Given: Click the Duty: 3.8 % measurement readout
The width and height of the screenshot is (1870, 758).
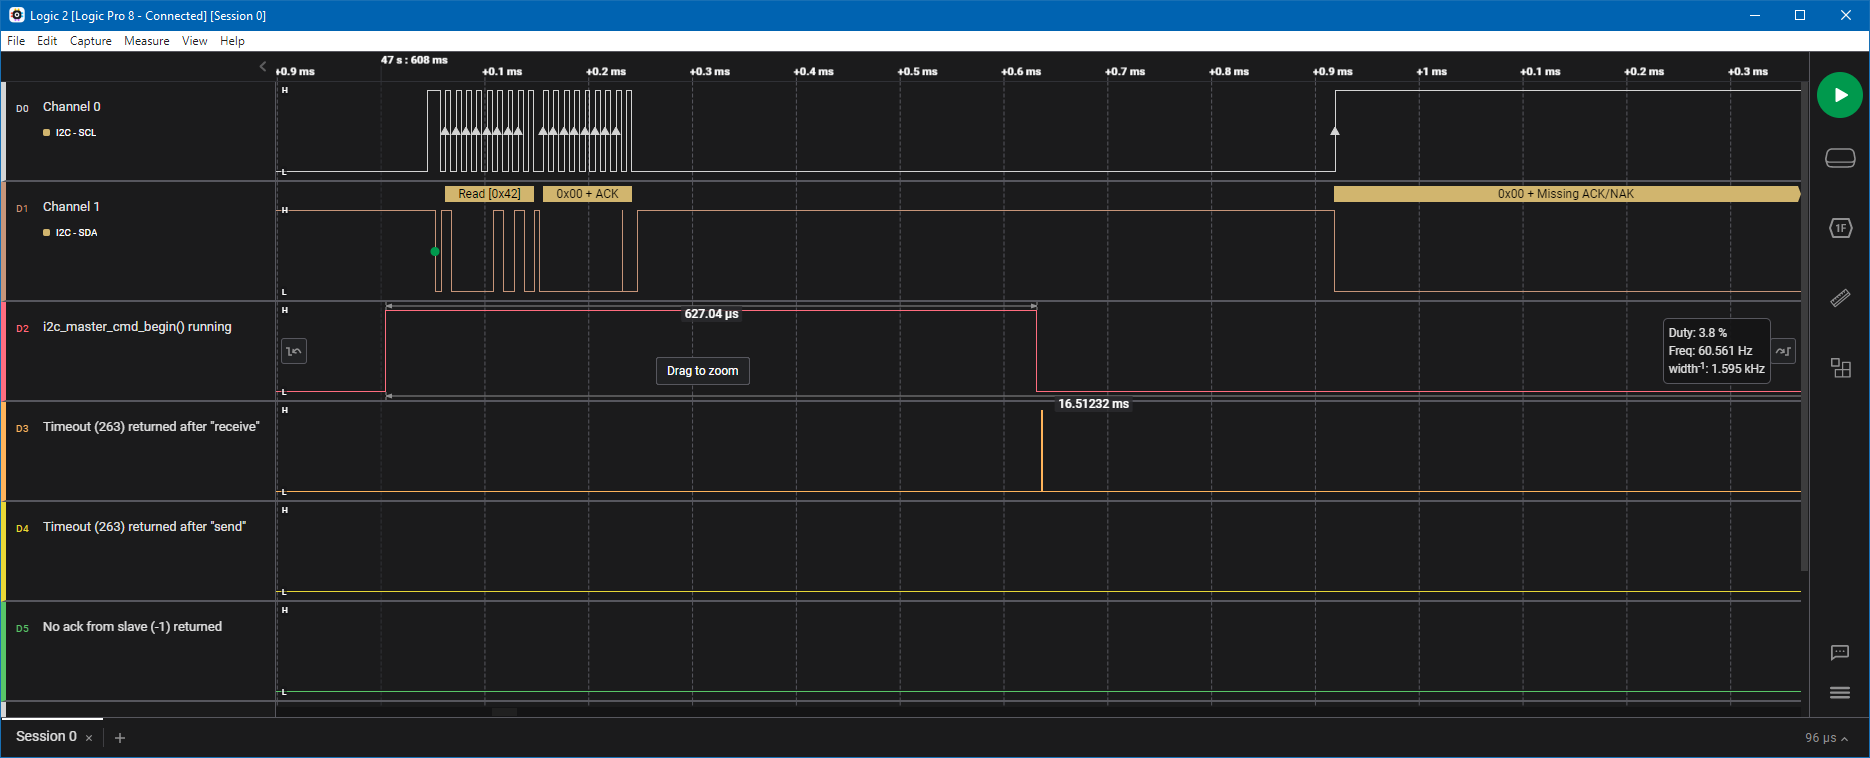Looking at the screenshot, I should tap(1697, 333).
